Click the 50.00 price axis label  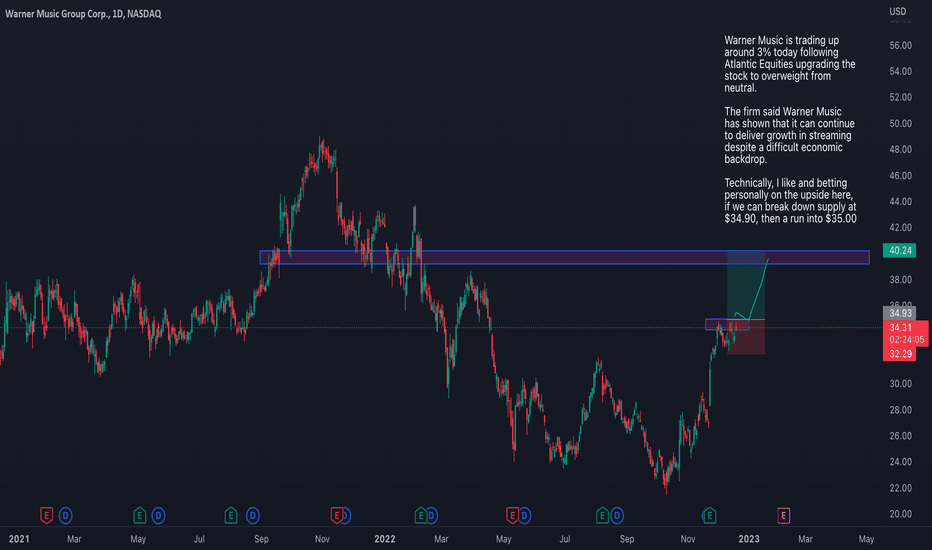[x=900, y=123]
